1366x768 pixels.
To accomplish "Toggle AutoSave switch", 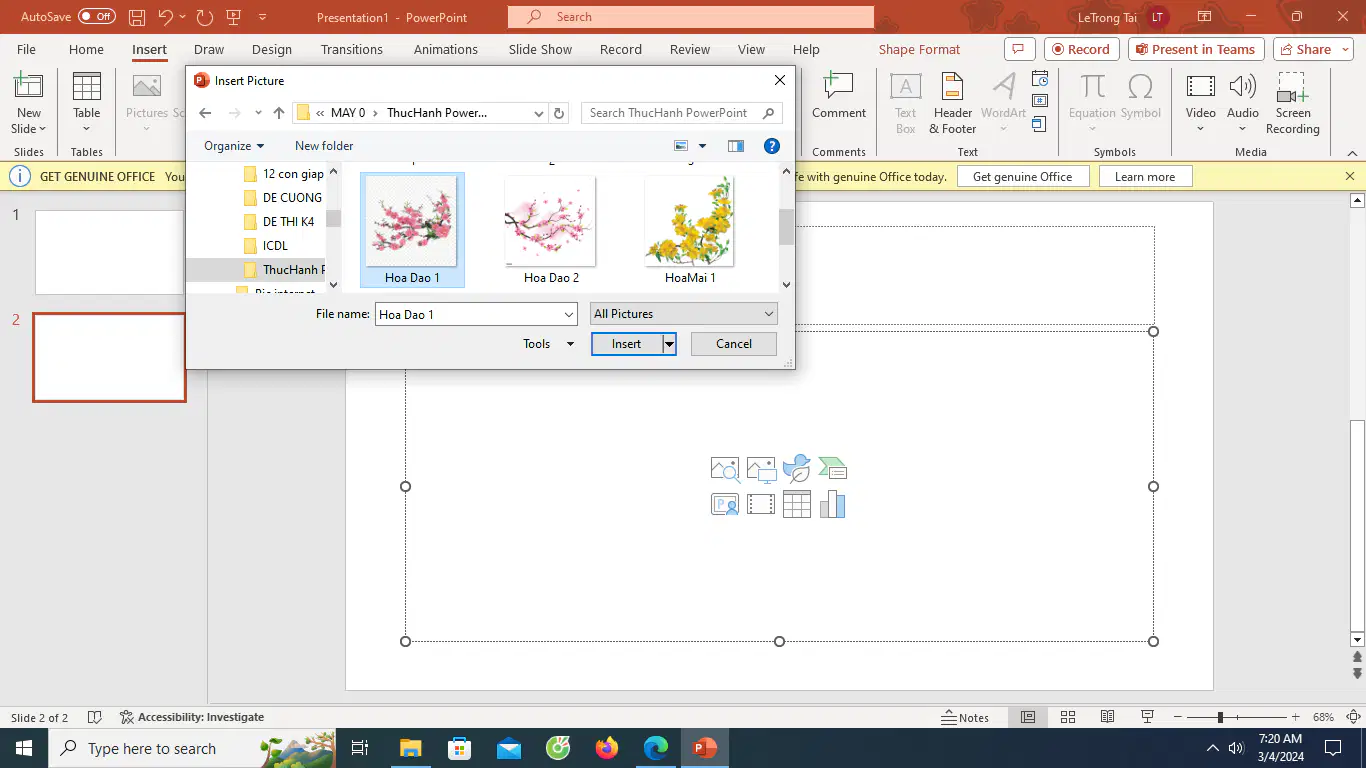I will pos(97,17).
